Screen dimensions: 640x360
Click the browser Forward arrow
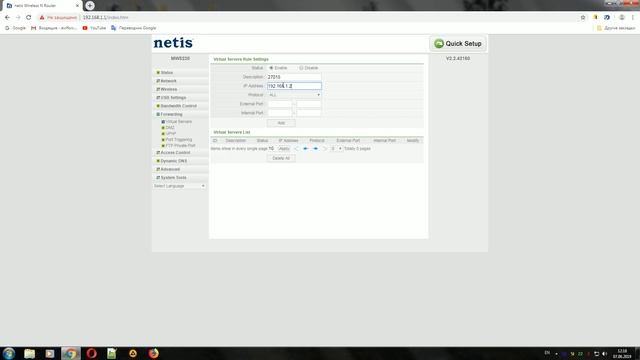tap(18, 18)
